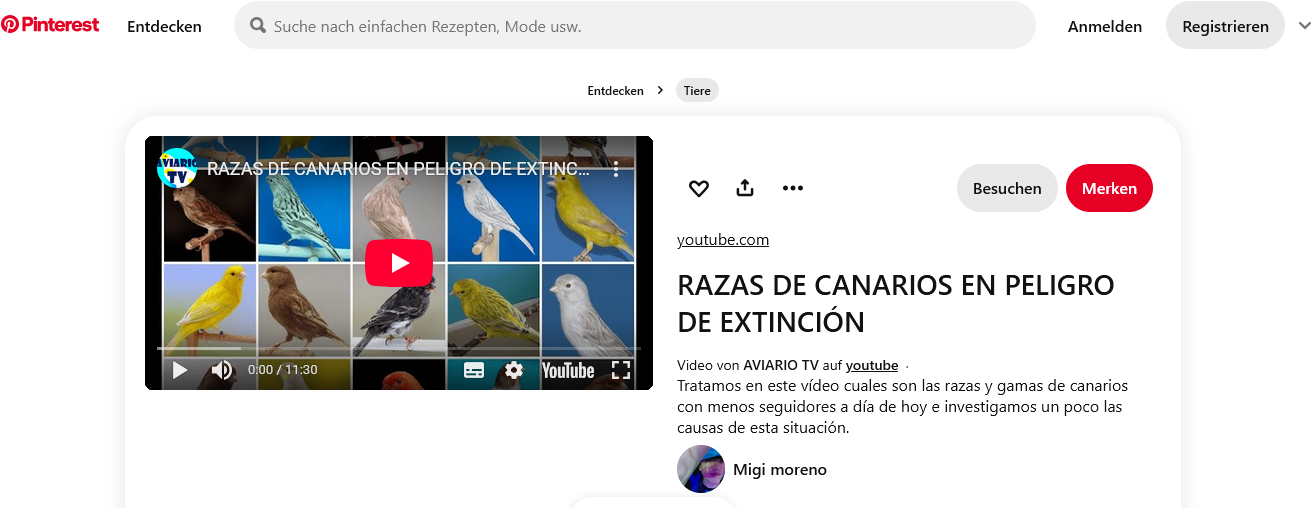Click the pin title RAZAS DE CANARIOS

tap(895, 303)
